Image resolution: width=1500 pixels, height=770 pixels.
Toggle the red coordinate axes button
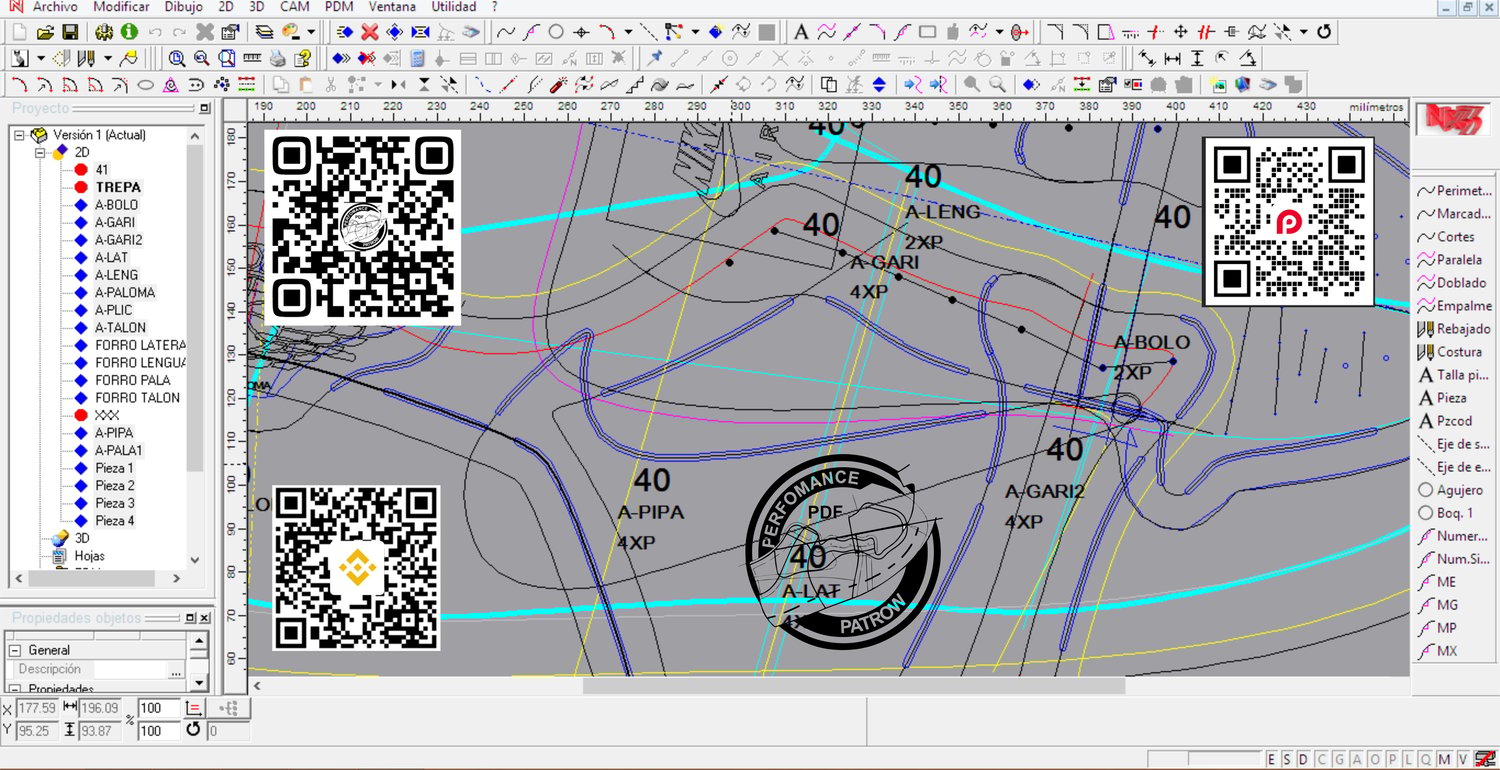[x=195, y=708]
